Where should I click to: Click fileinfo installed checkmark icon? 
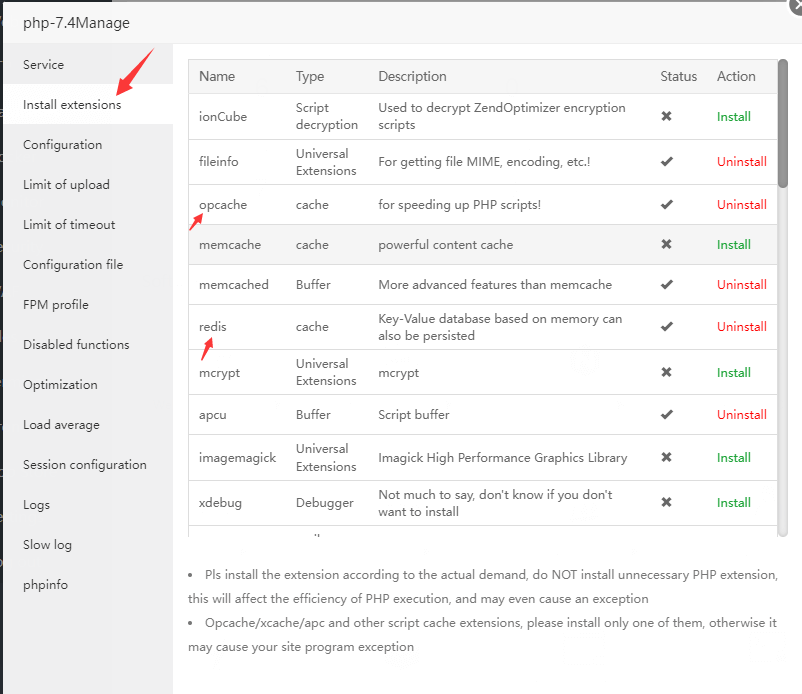tap(666, 162)
